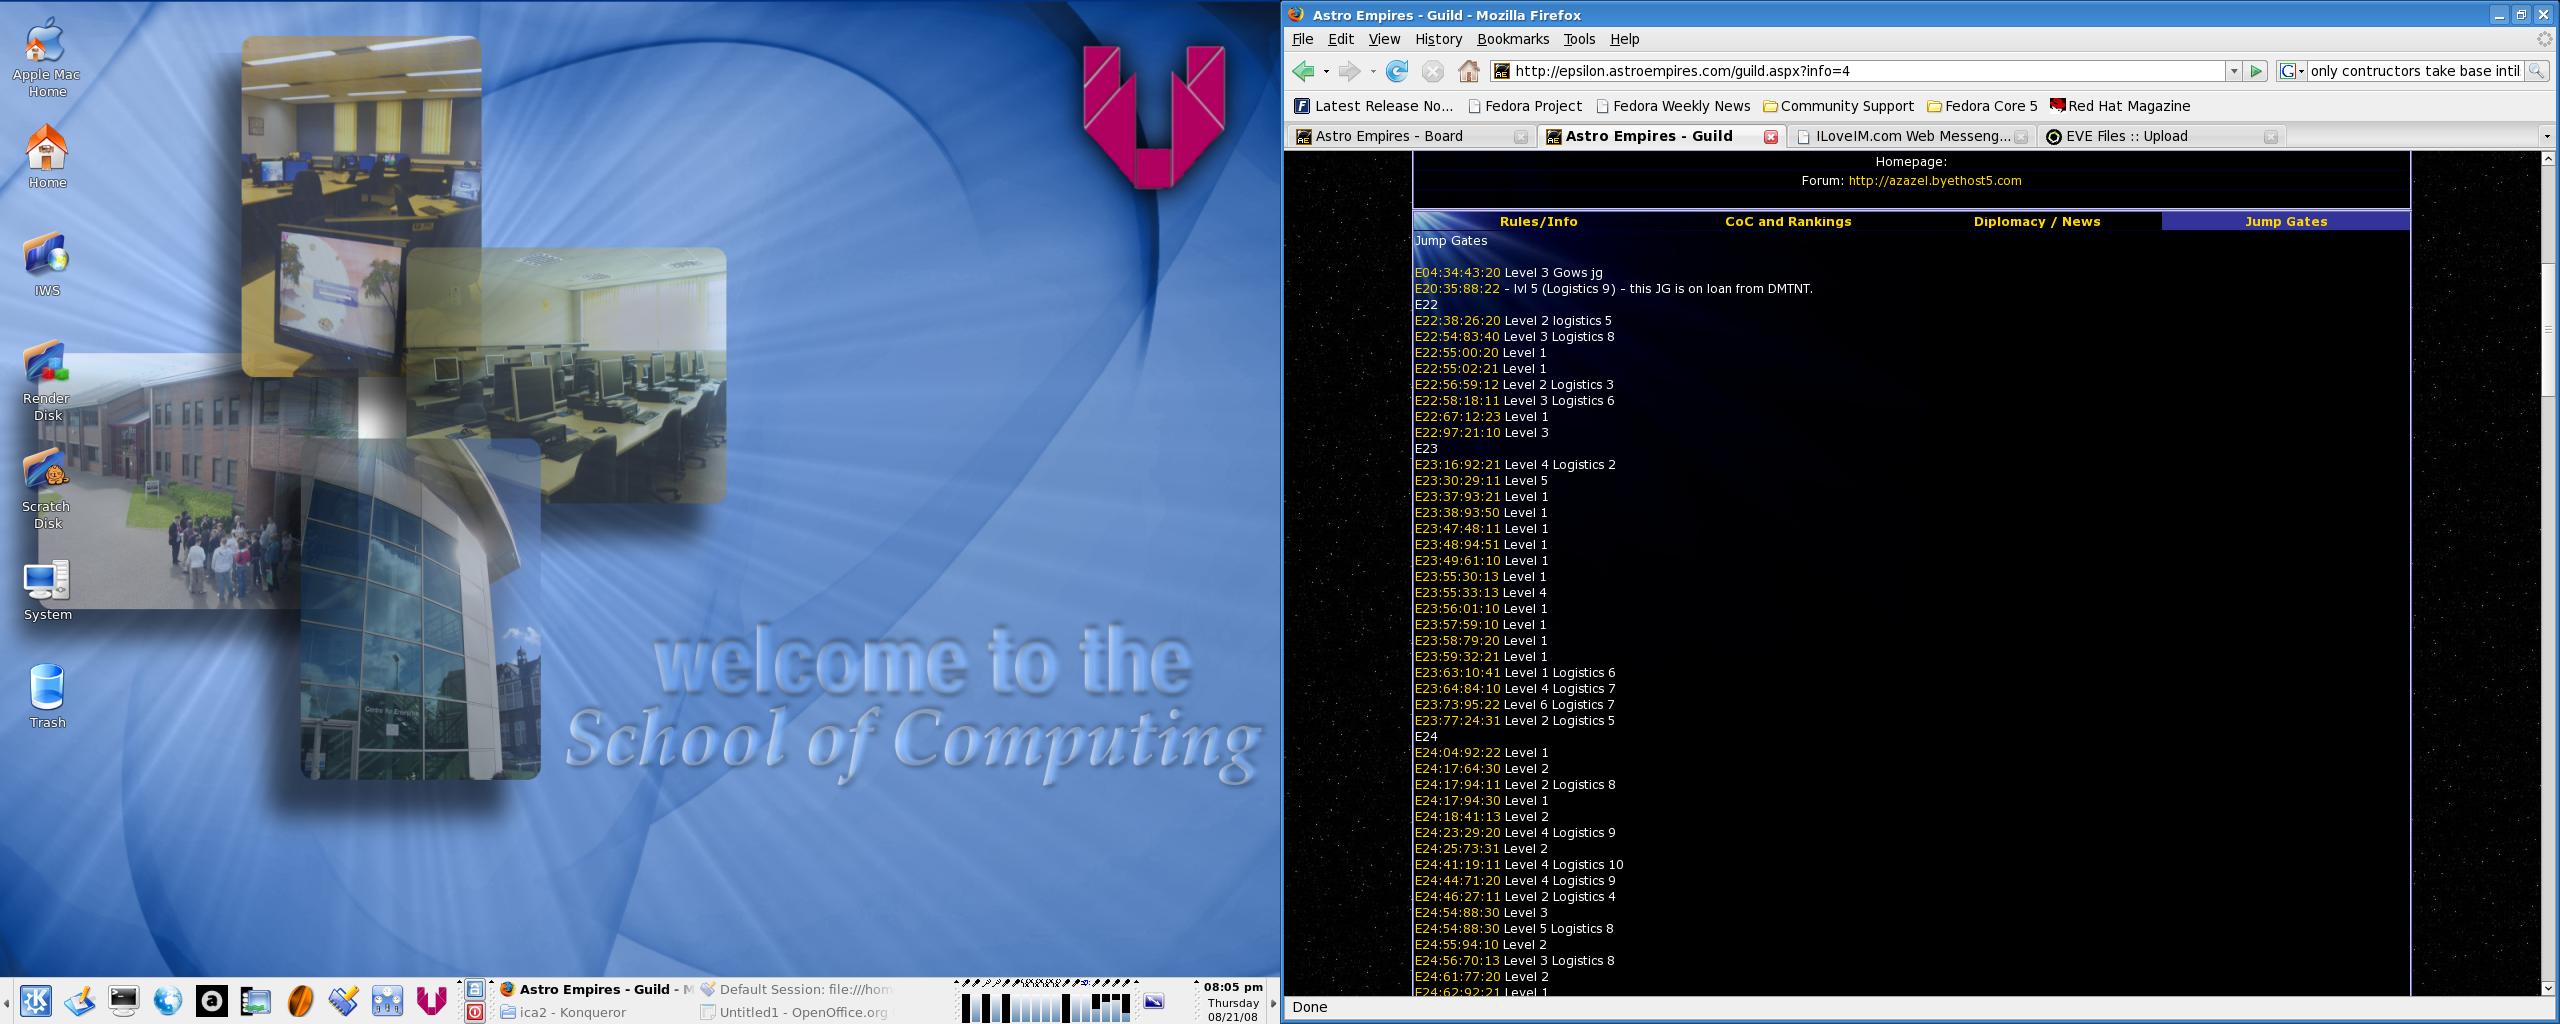Click the small desktop icon beside the clock

1154,1001
